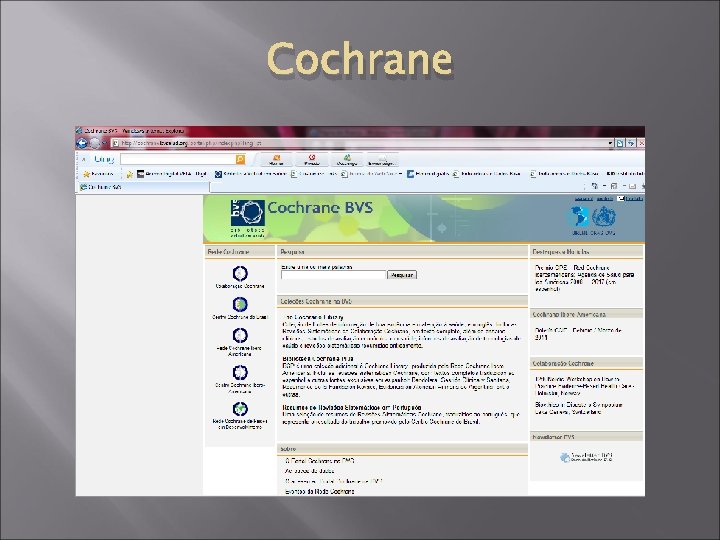
Task: Click the Americas map logo in header
Action: (x=579, y=216)
